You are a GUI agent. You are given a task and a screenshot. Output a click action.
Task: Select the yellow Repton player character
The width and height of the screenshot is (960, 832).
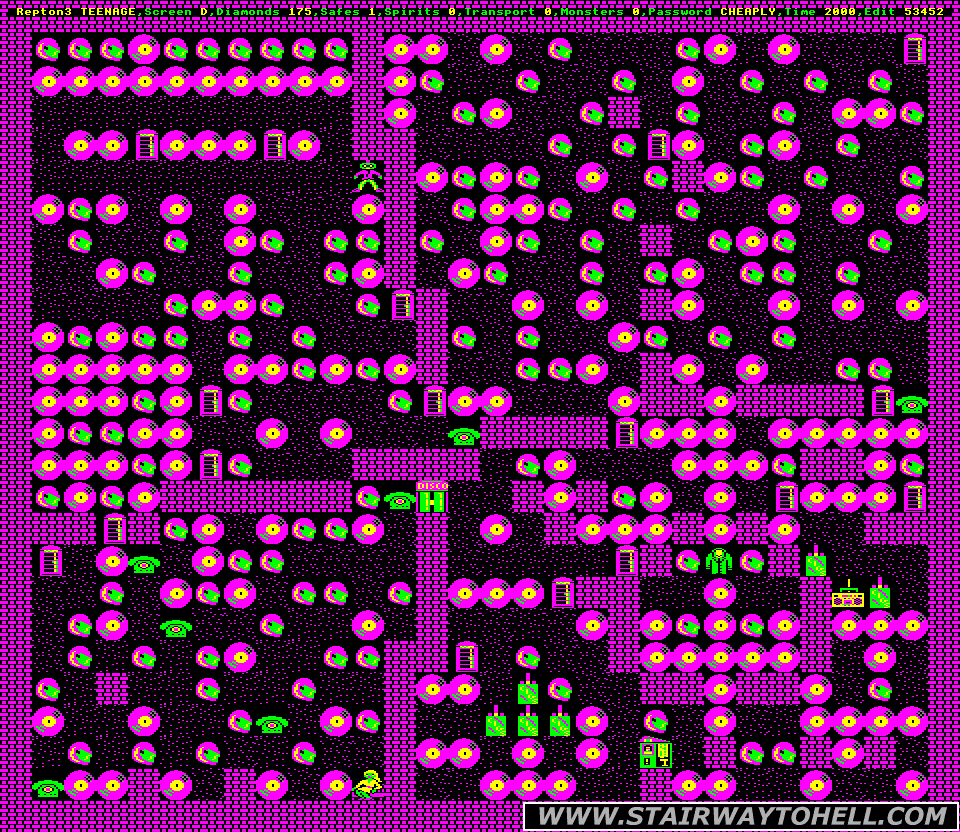click(x=368, y=783)
